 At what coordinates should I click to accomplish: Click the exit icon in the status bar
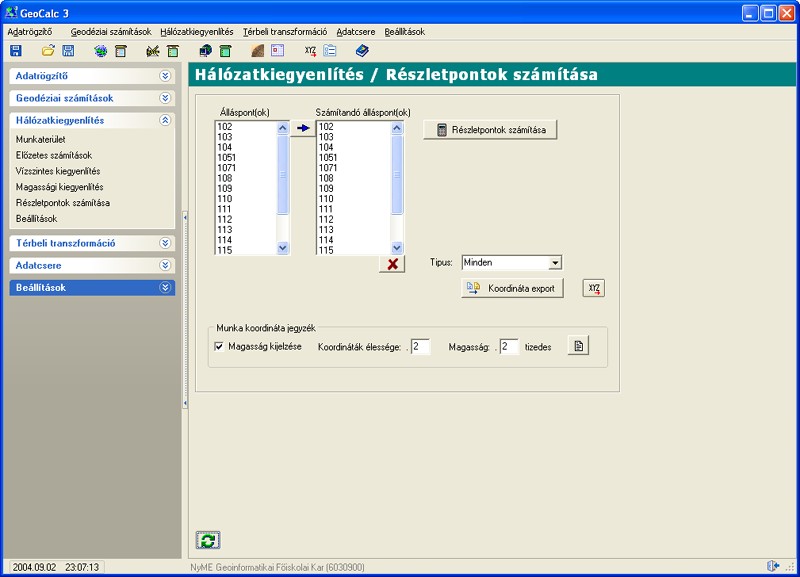click(773, 566)
